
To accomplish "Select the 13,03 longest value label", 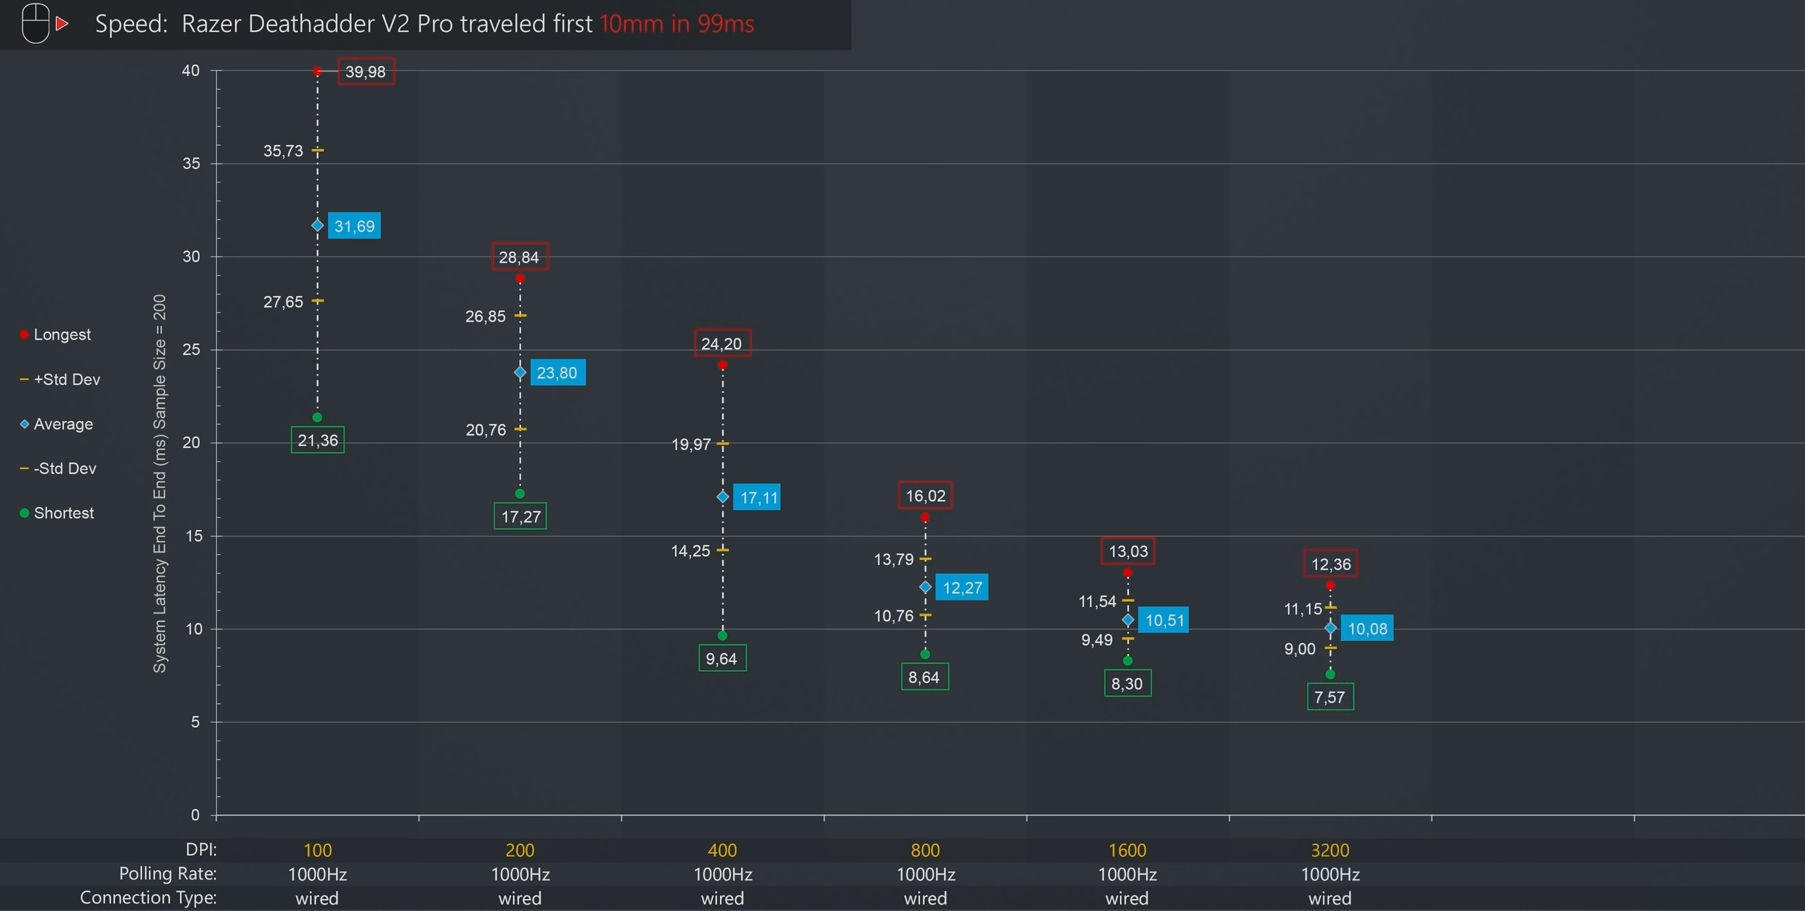I will (1128, 551).
